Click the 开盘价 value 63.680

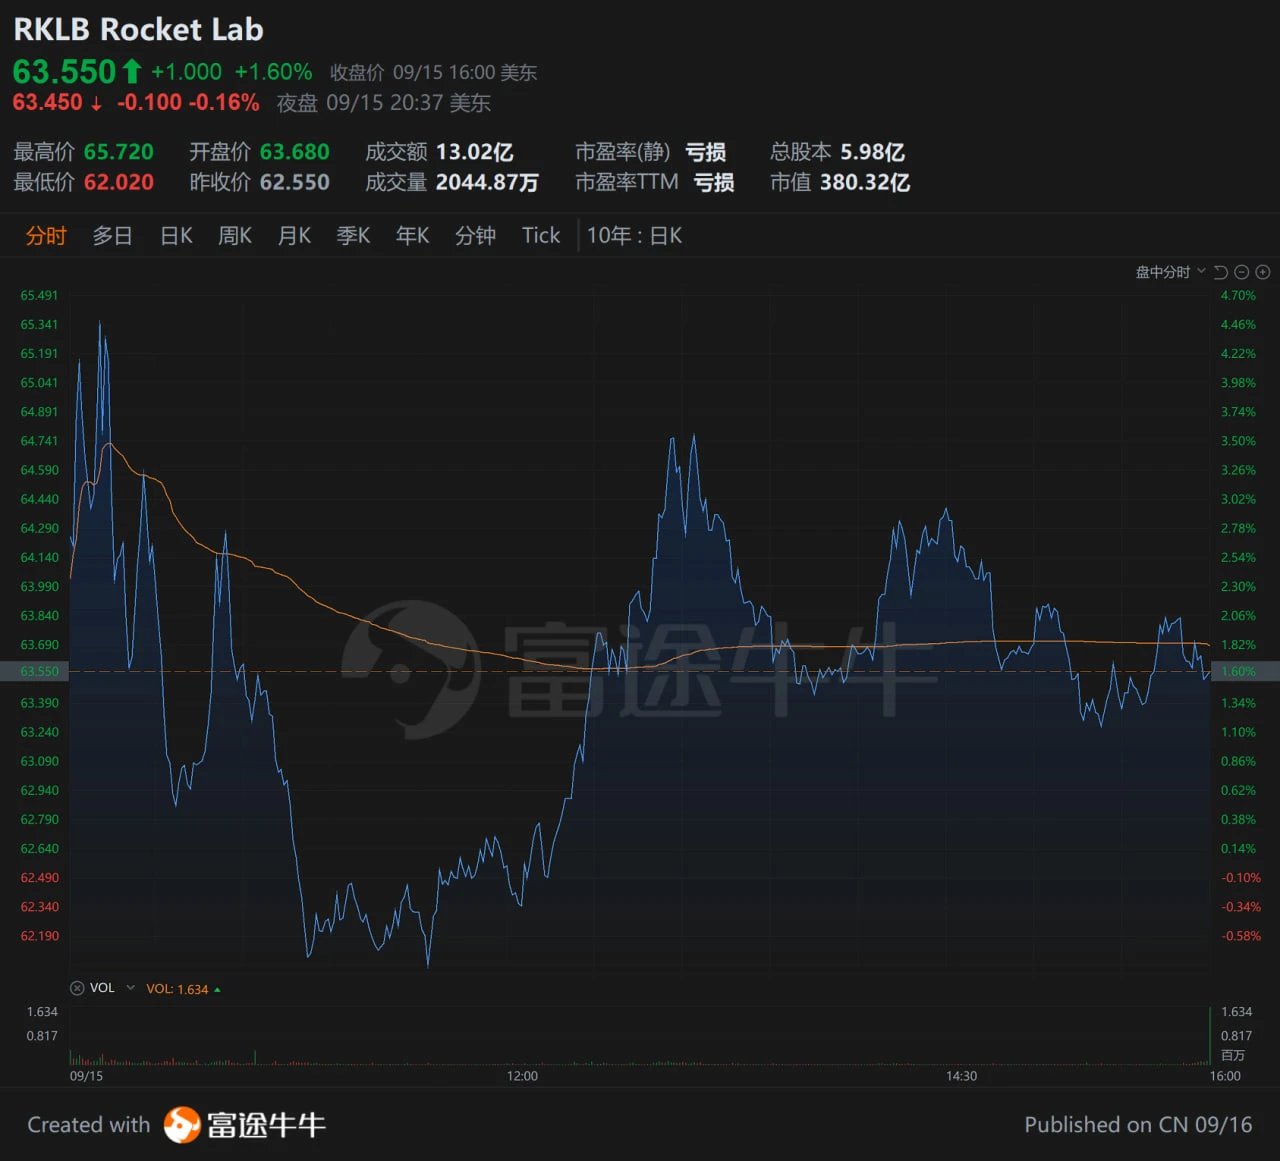pyautogui.click(x=295, y=152)
